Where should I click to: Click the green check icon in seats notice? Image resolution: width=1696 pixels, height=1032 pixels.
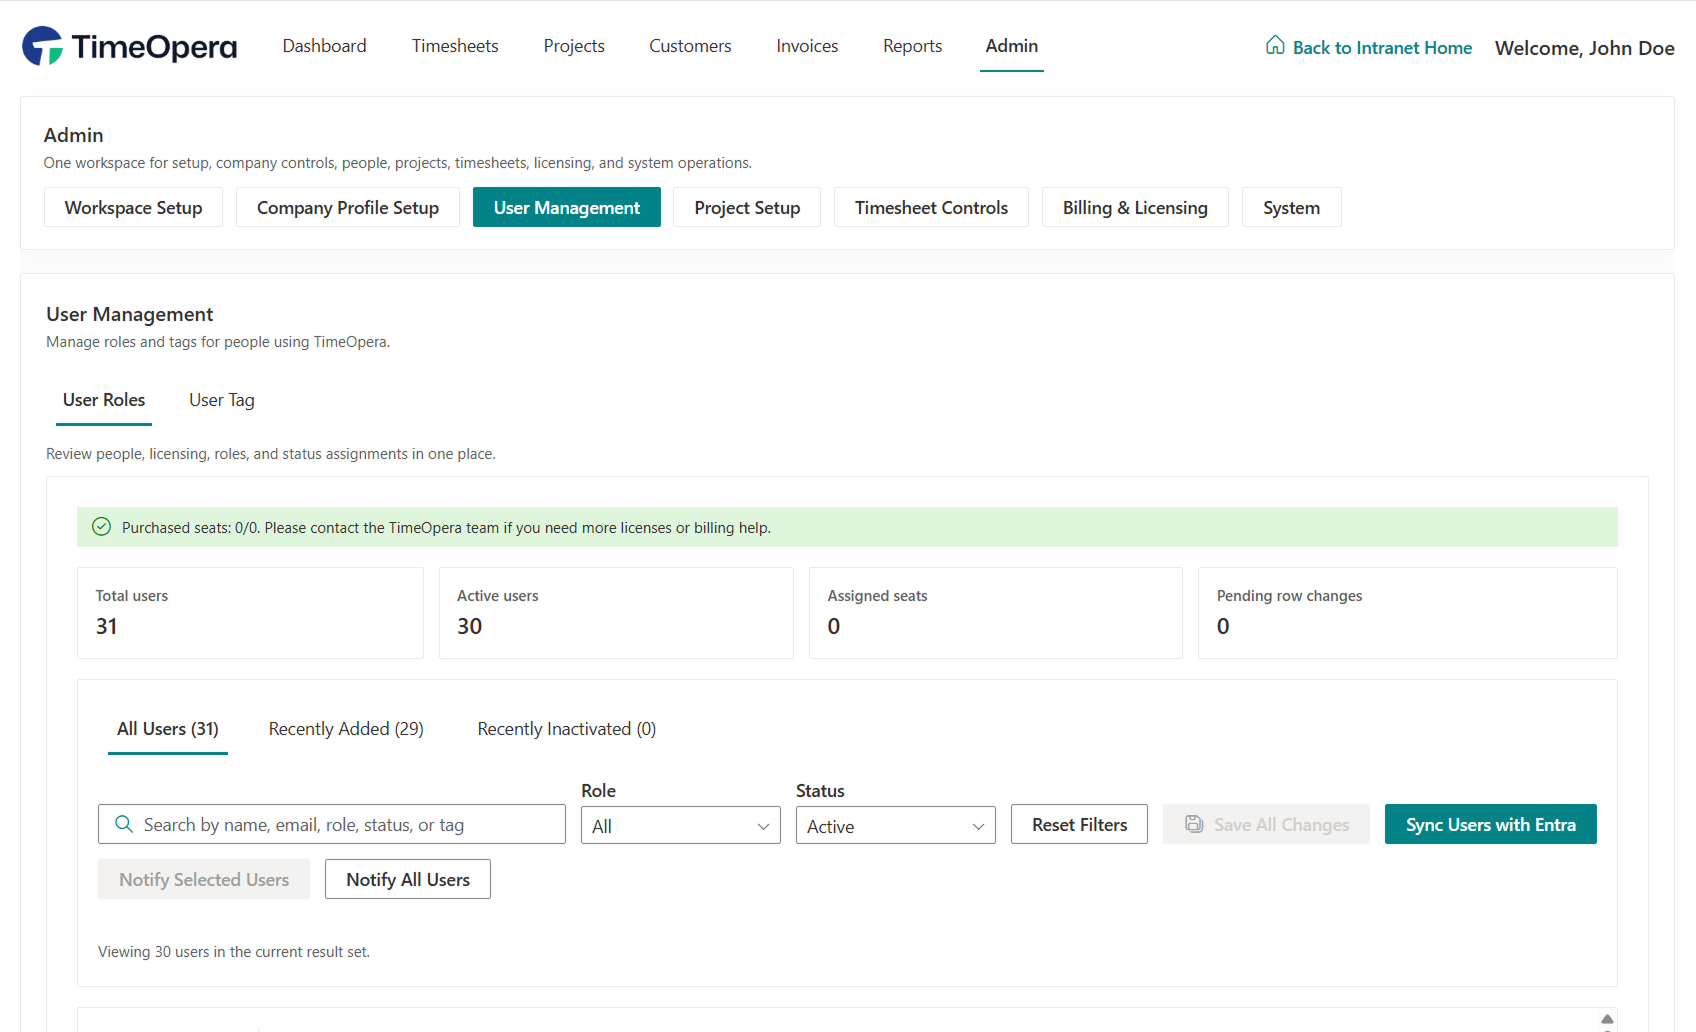click(102, 527)
